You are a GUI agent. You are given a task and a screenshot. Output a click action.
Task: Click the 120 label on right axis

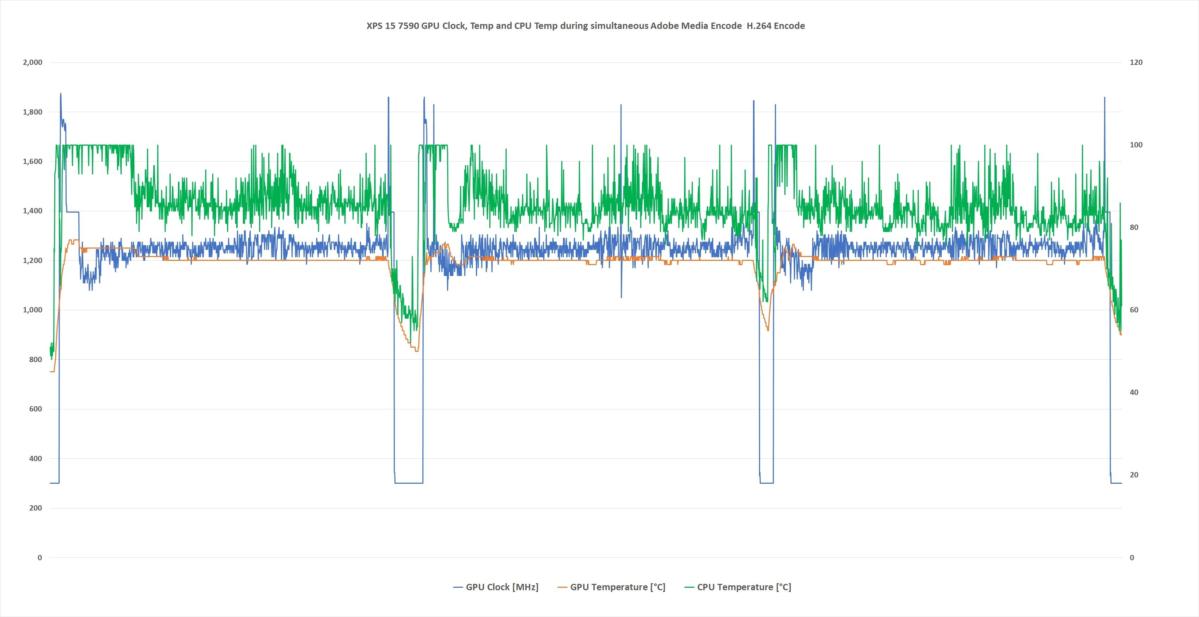pyautogui.click(x=1136, y=62)
